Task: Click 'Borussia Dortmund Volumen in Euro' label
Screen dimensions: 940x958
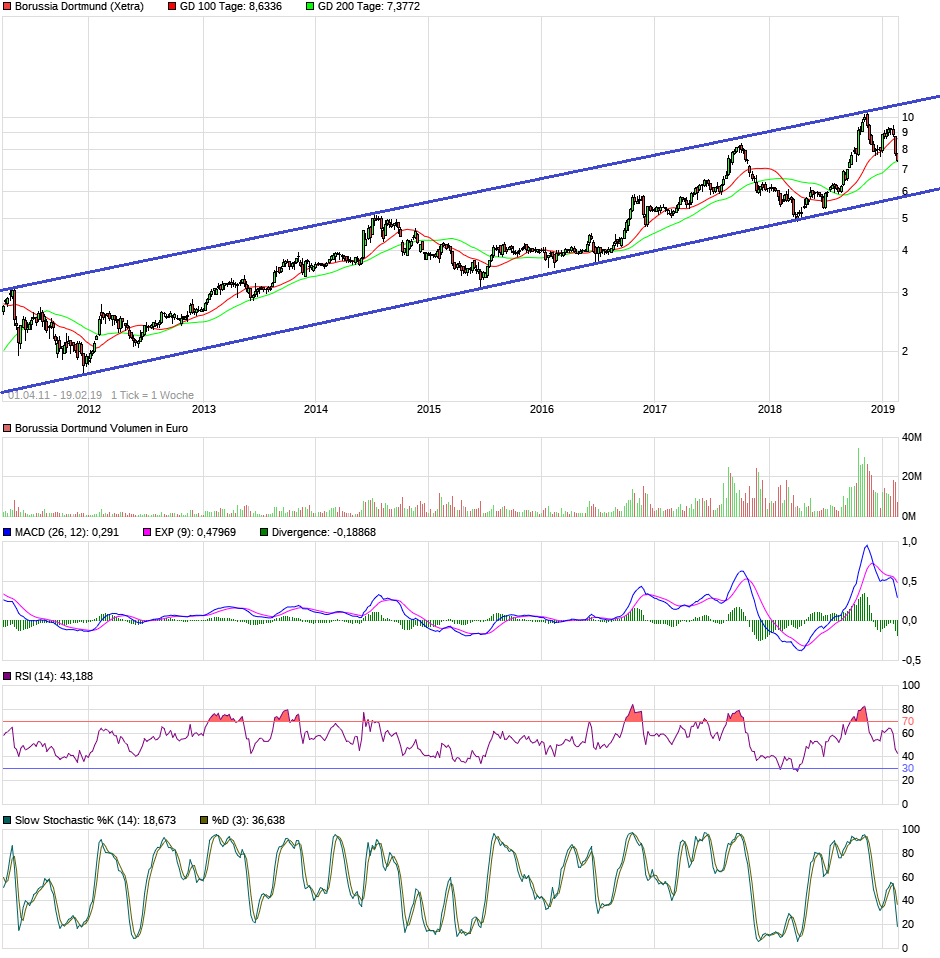Action: [x=101, y=428]
